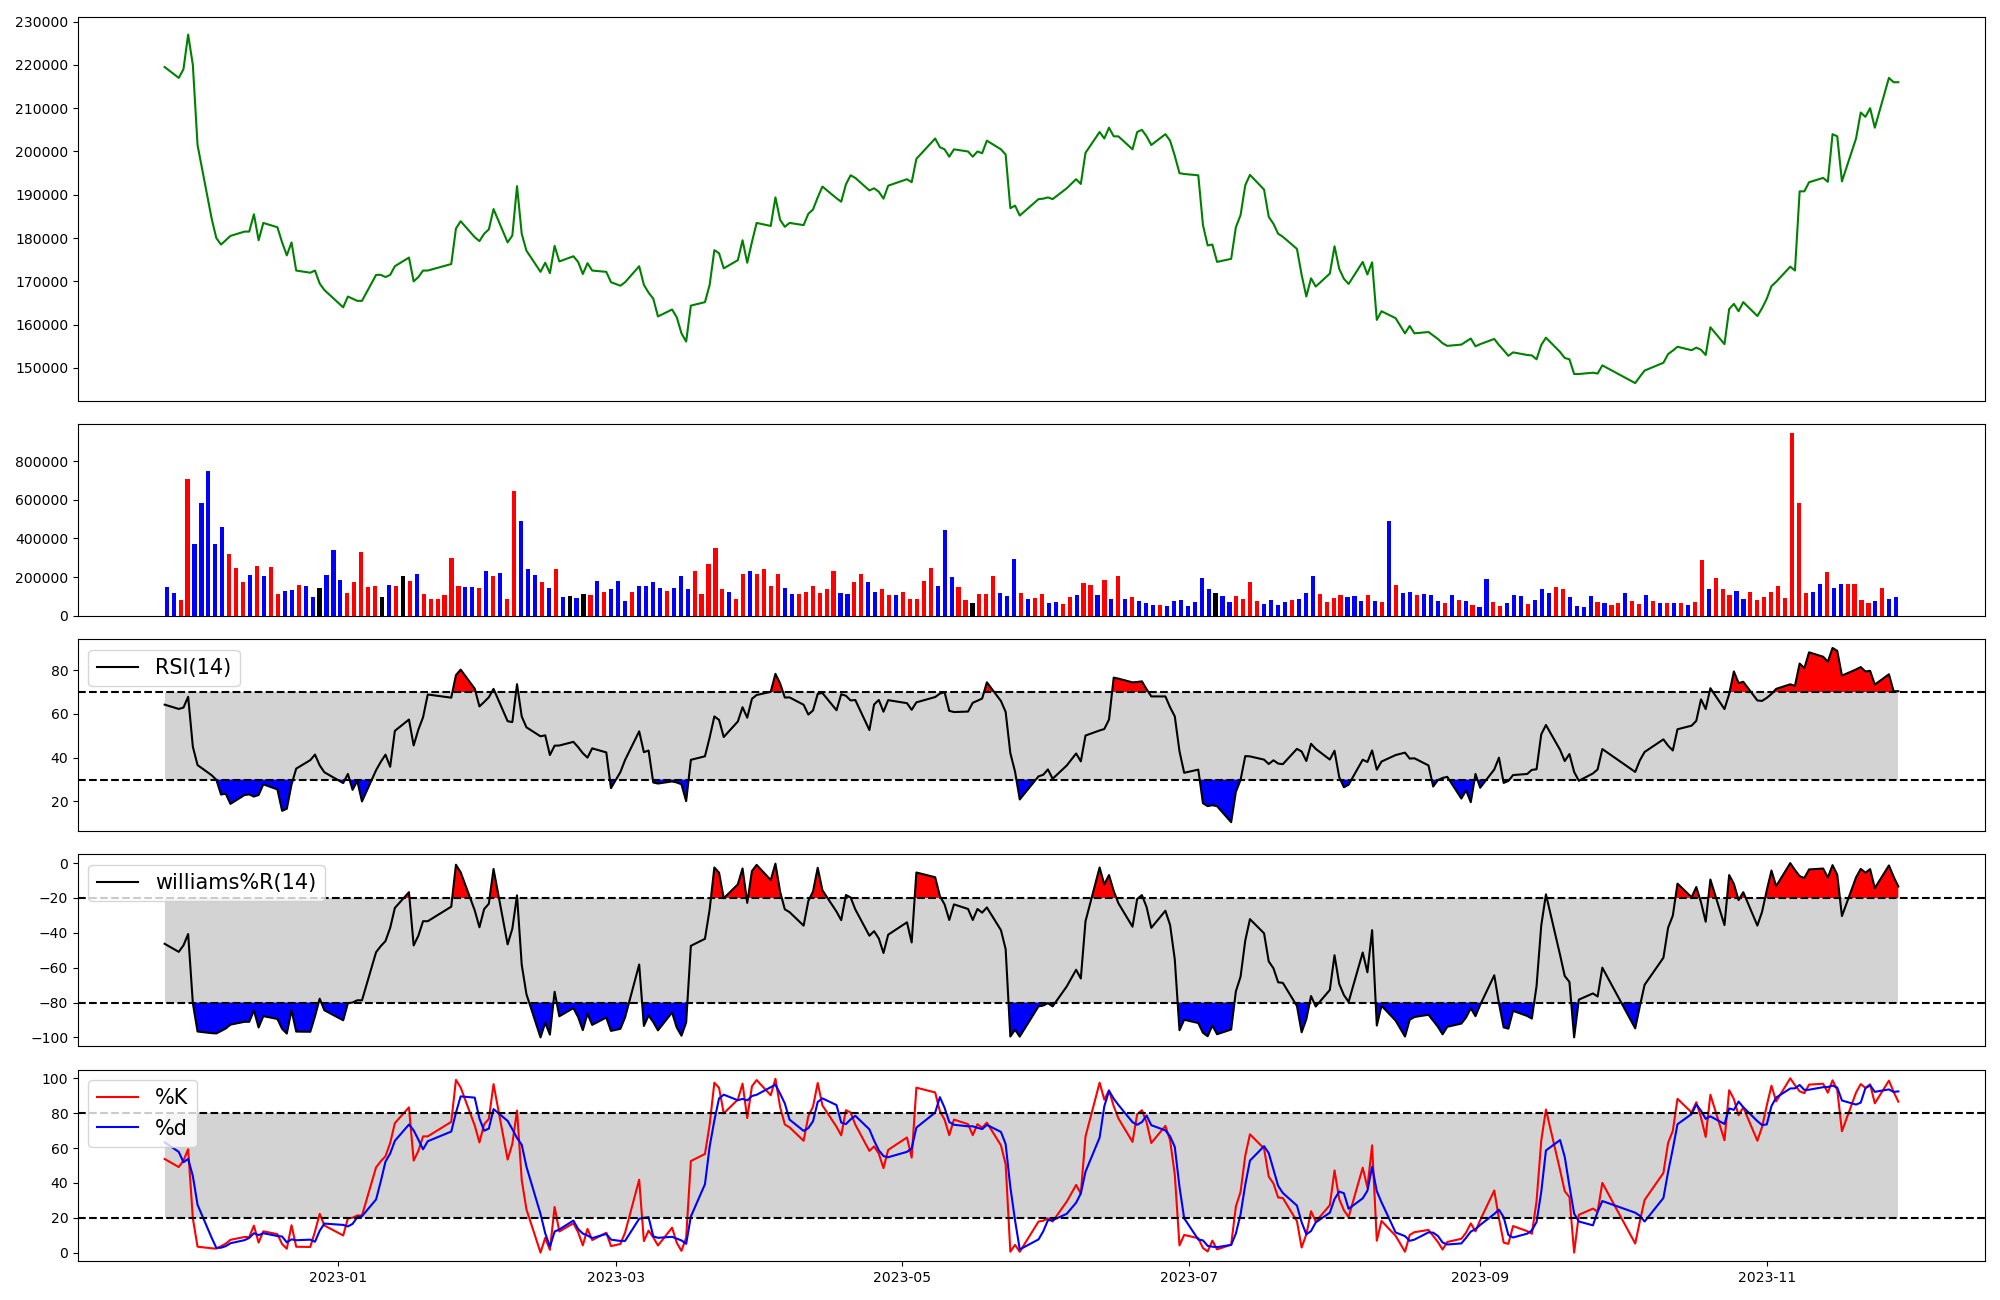Click the 230000 price axis tick label
The width and height of the screenshot is (2000, 1300).
tap(42, 22)
